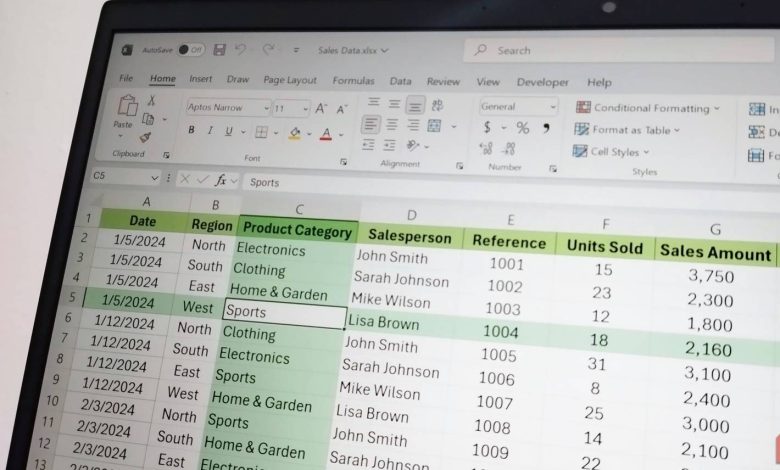The image size is (780, 470).
Task: Open the Aptos Narrow font dropdown
Action: click(x=228, y=107)
